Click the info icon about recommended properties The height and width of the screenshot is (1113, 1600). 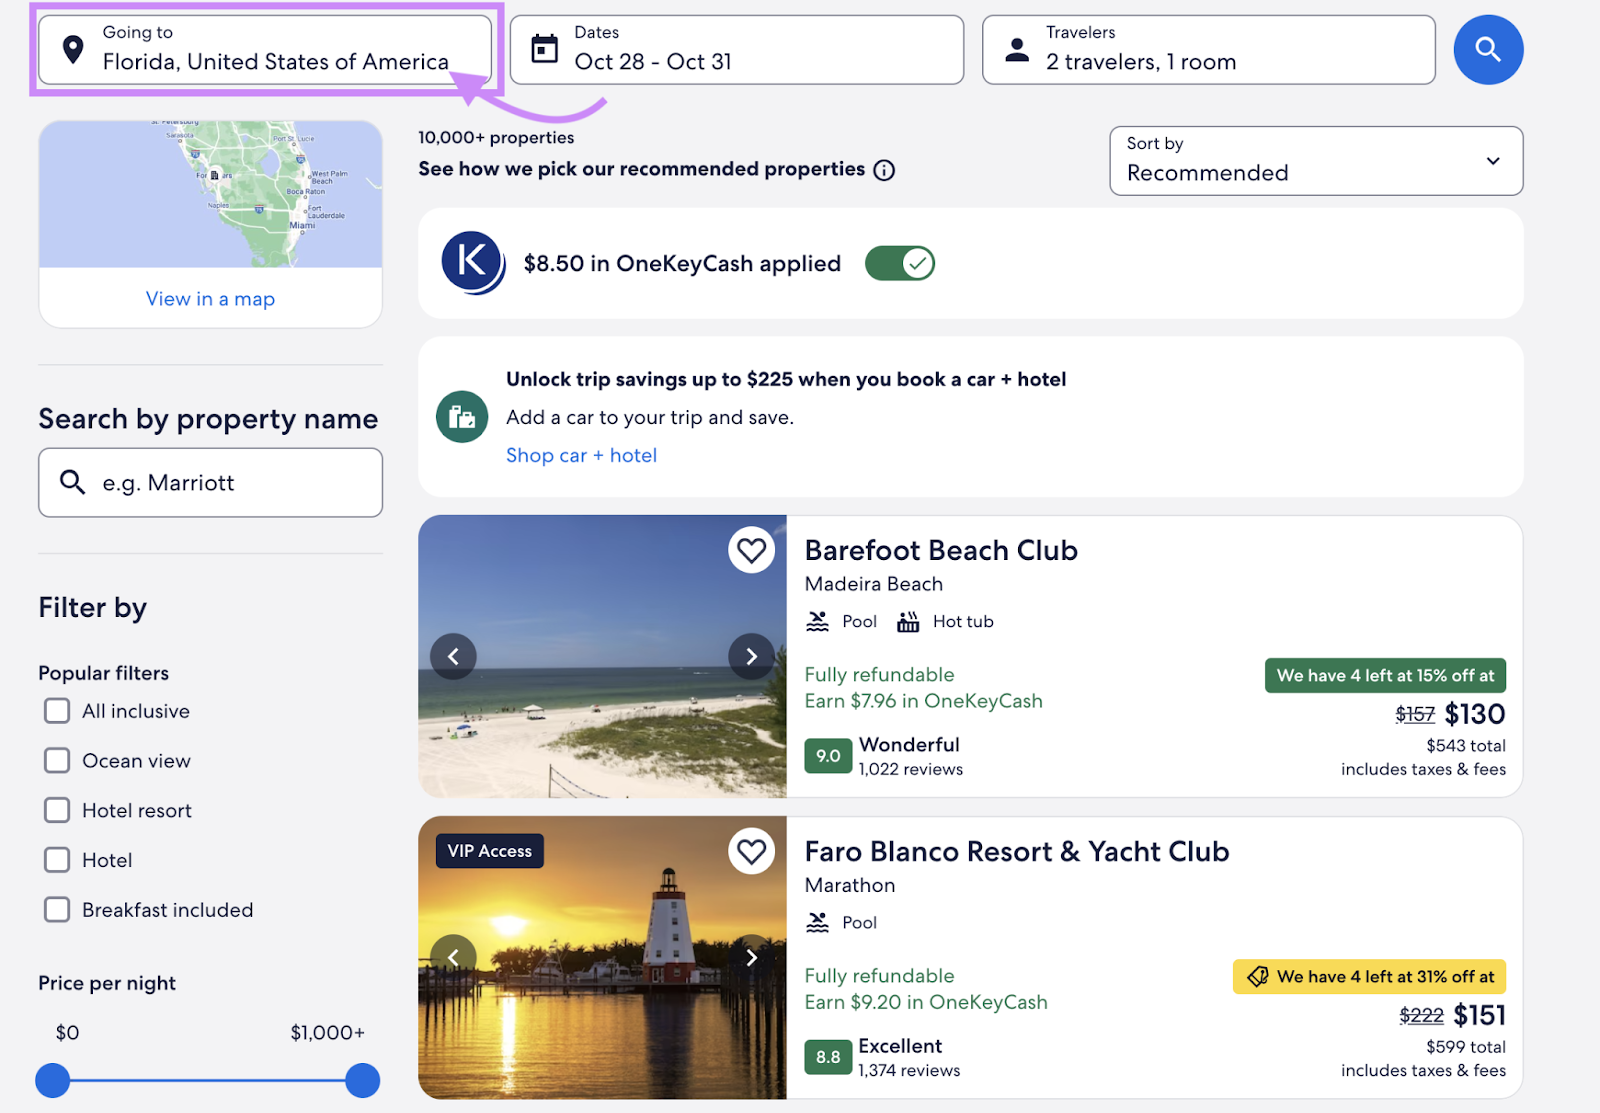[884, 170]
